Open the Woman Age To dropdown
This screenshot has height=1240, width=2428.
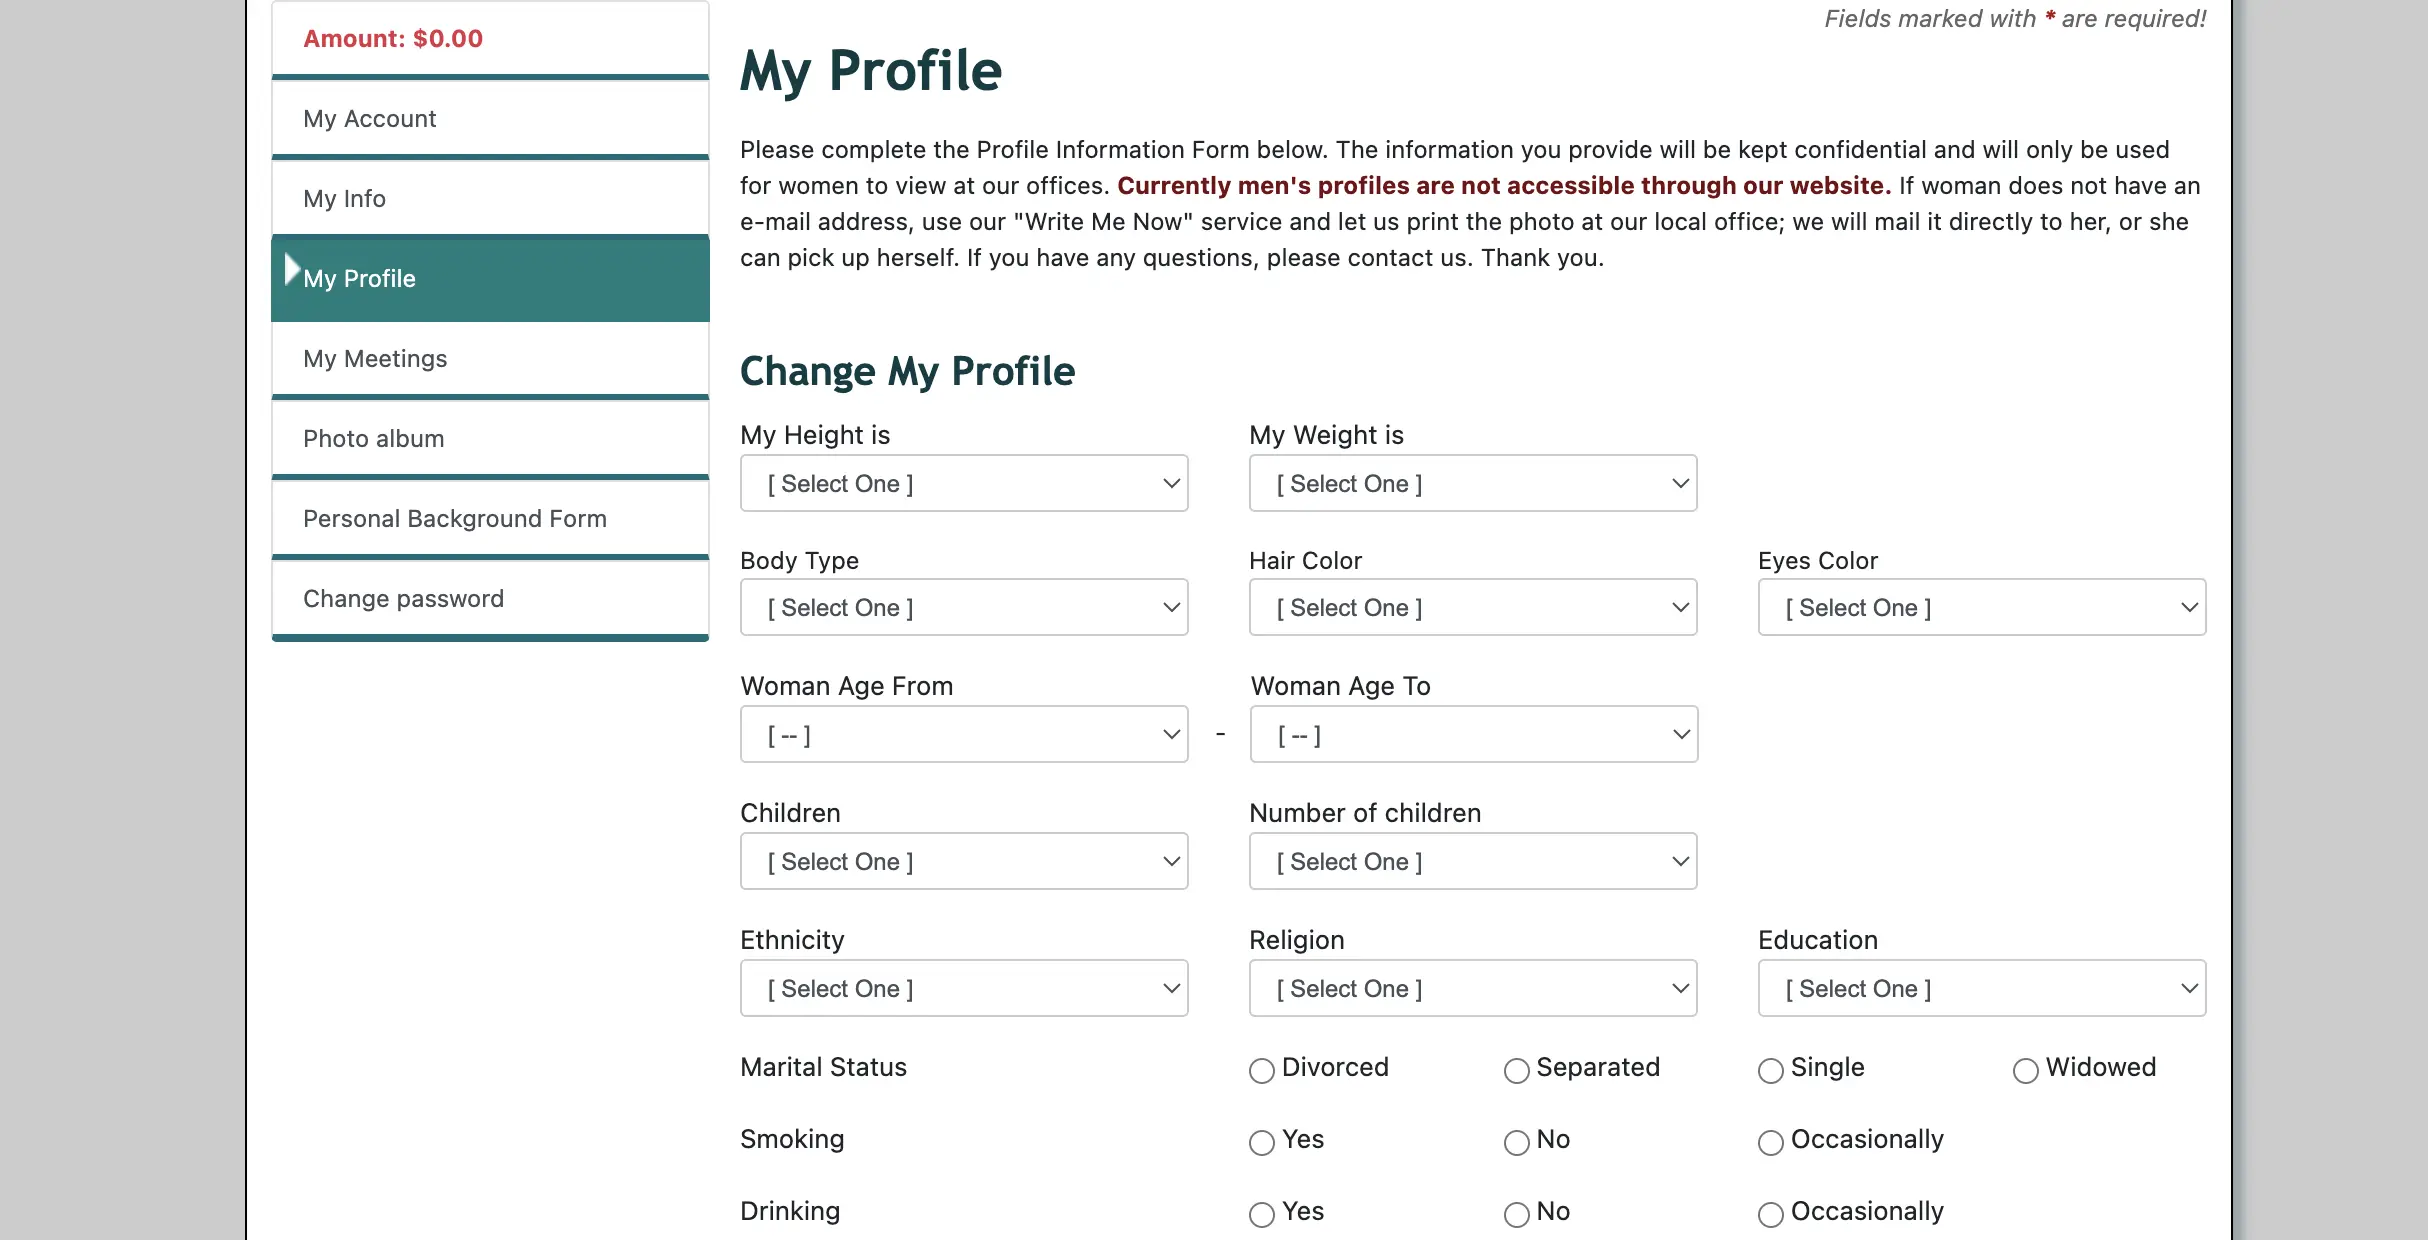1473,735
